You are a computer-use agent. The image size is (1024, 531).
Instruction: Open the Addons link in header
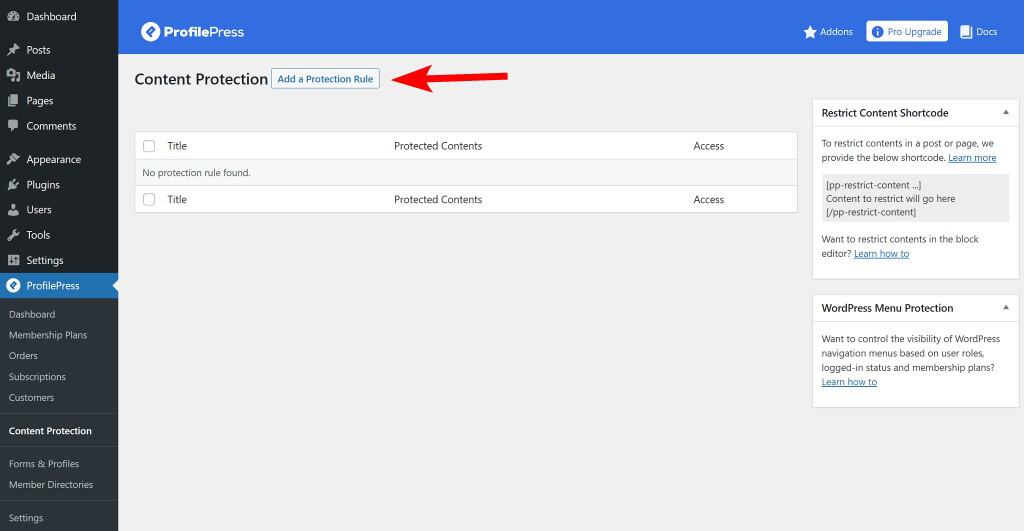coord(828,32)
